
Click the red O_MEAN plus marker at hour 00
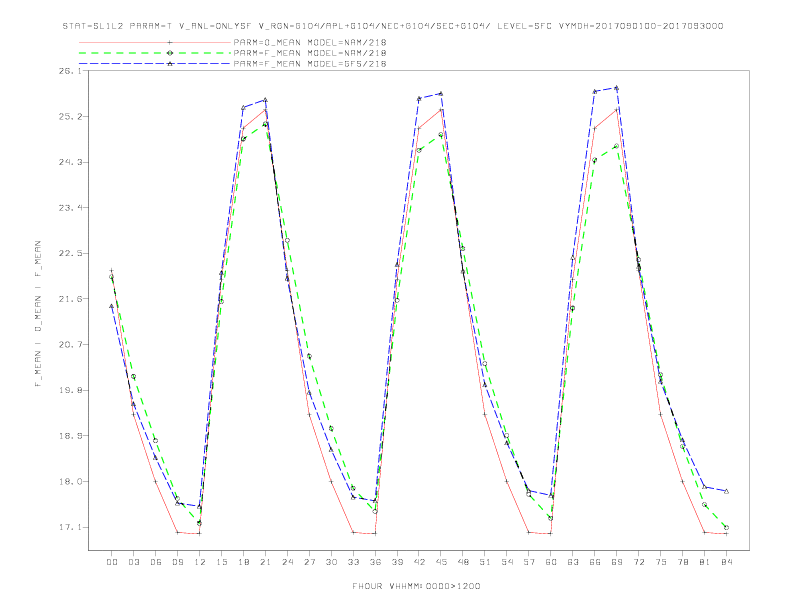tap(112, 271)
